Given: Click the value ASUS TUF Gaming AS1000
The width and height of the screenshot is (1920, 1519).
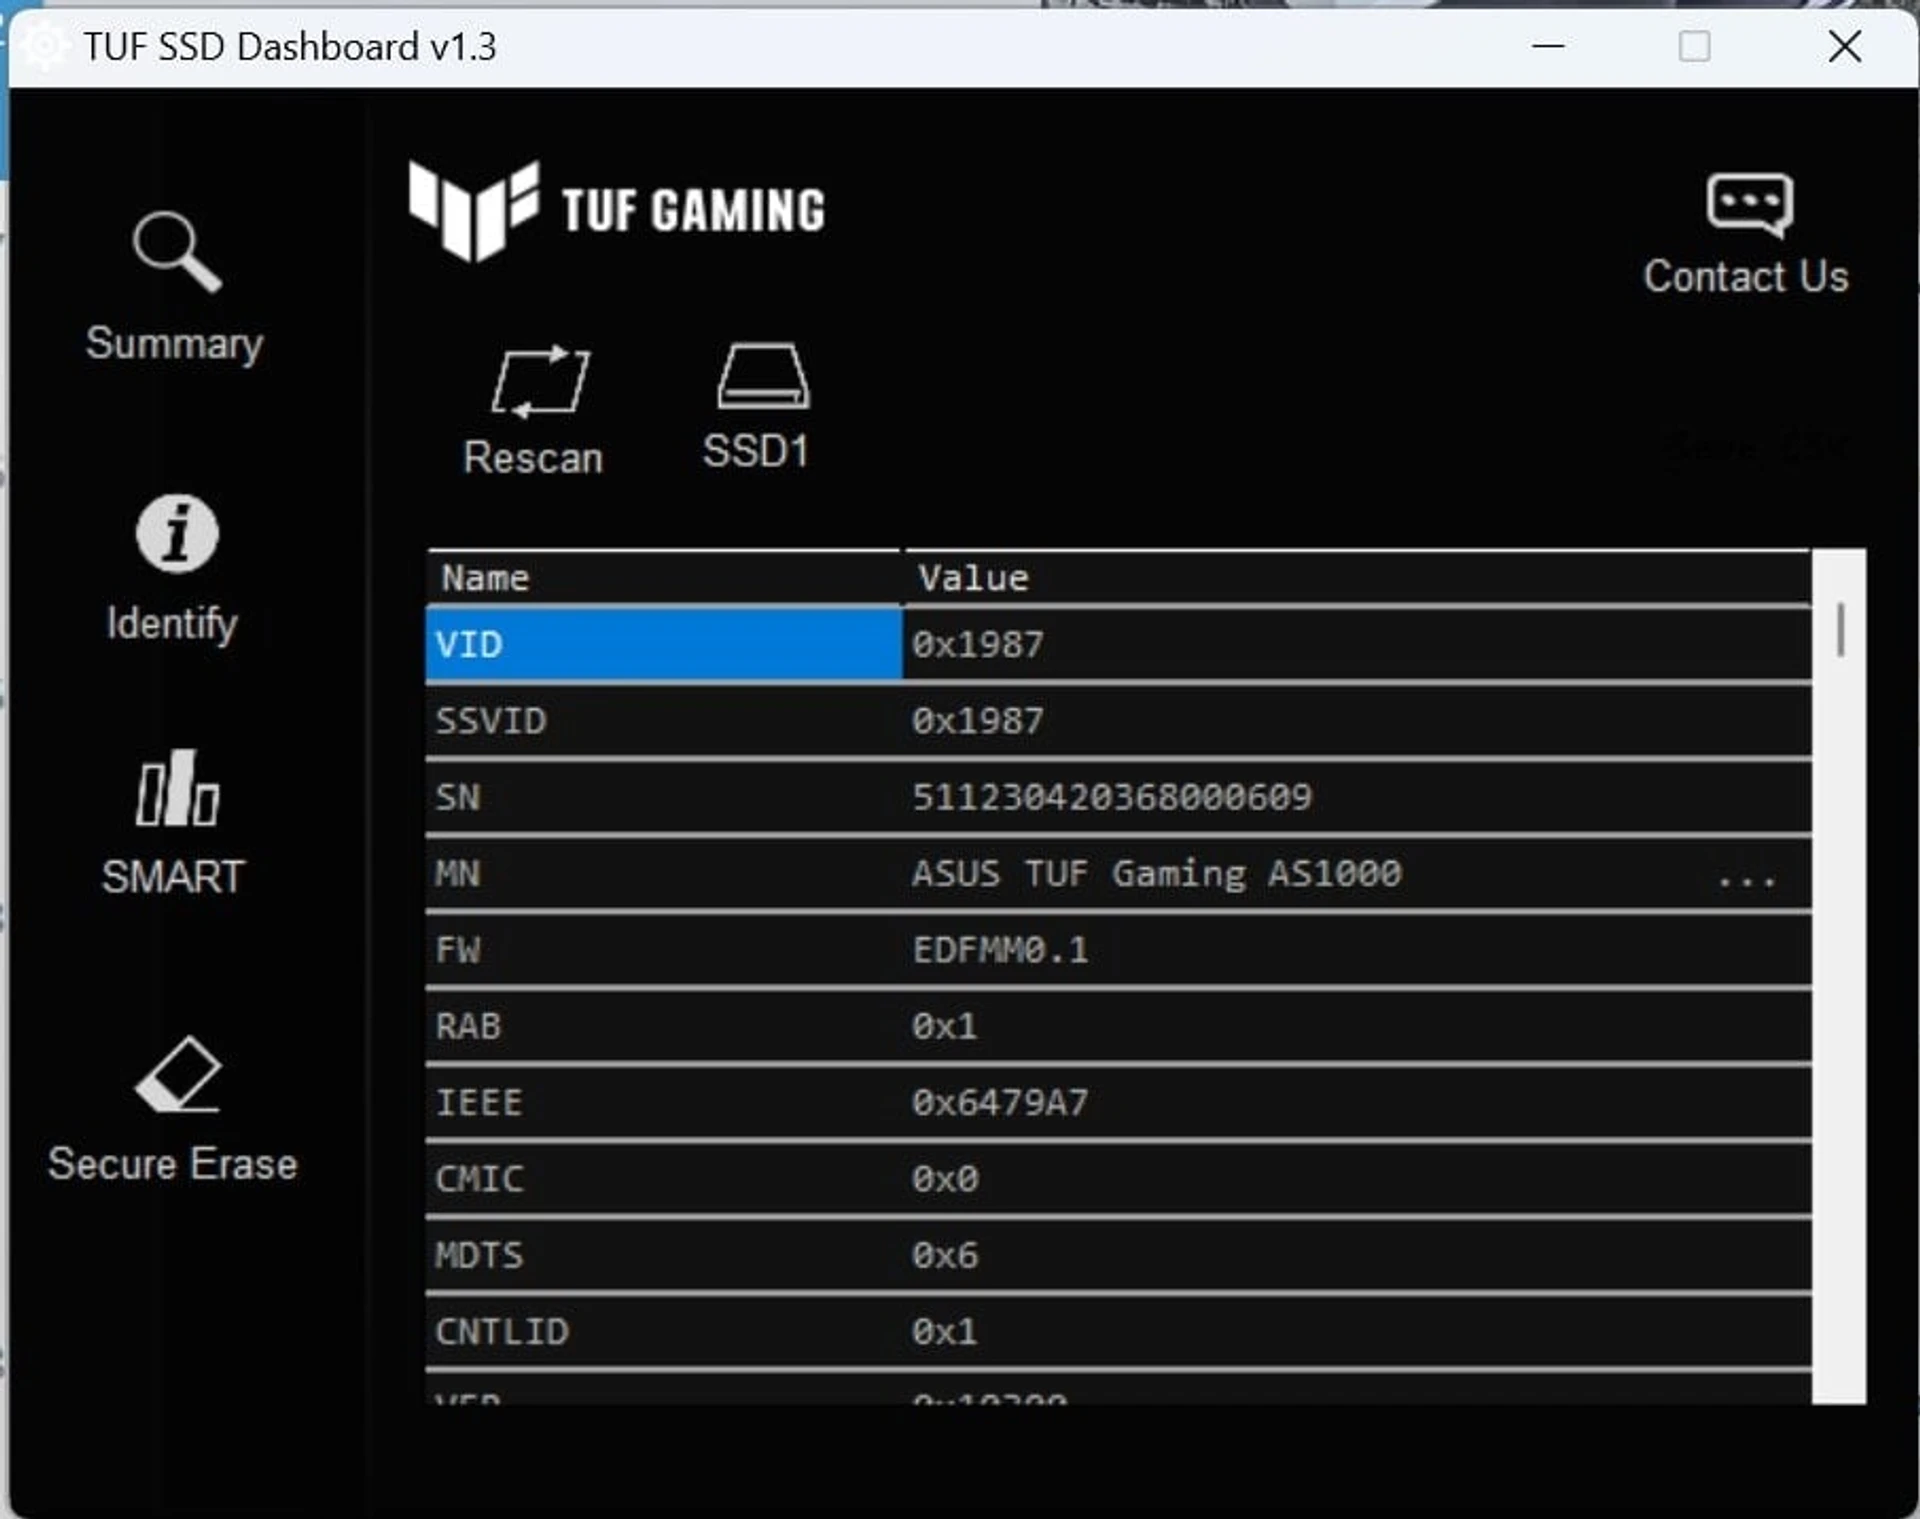Looking at the screenshot, I should point(1156,874).
